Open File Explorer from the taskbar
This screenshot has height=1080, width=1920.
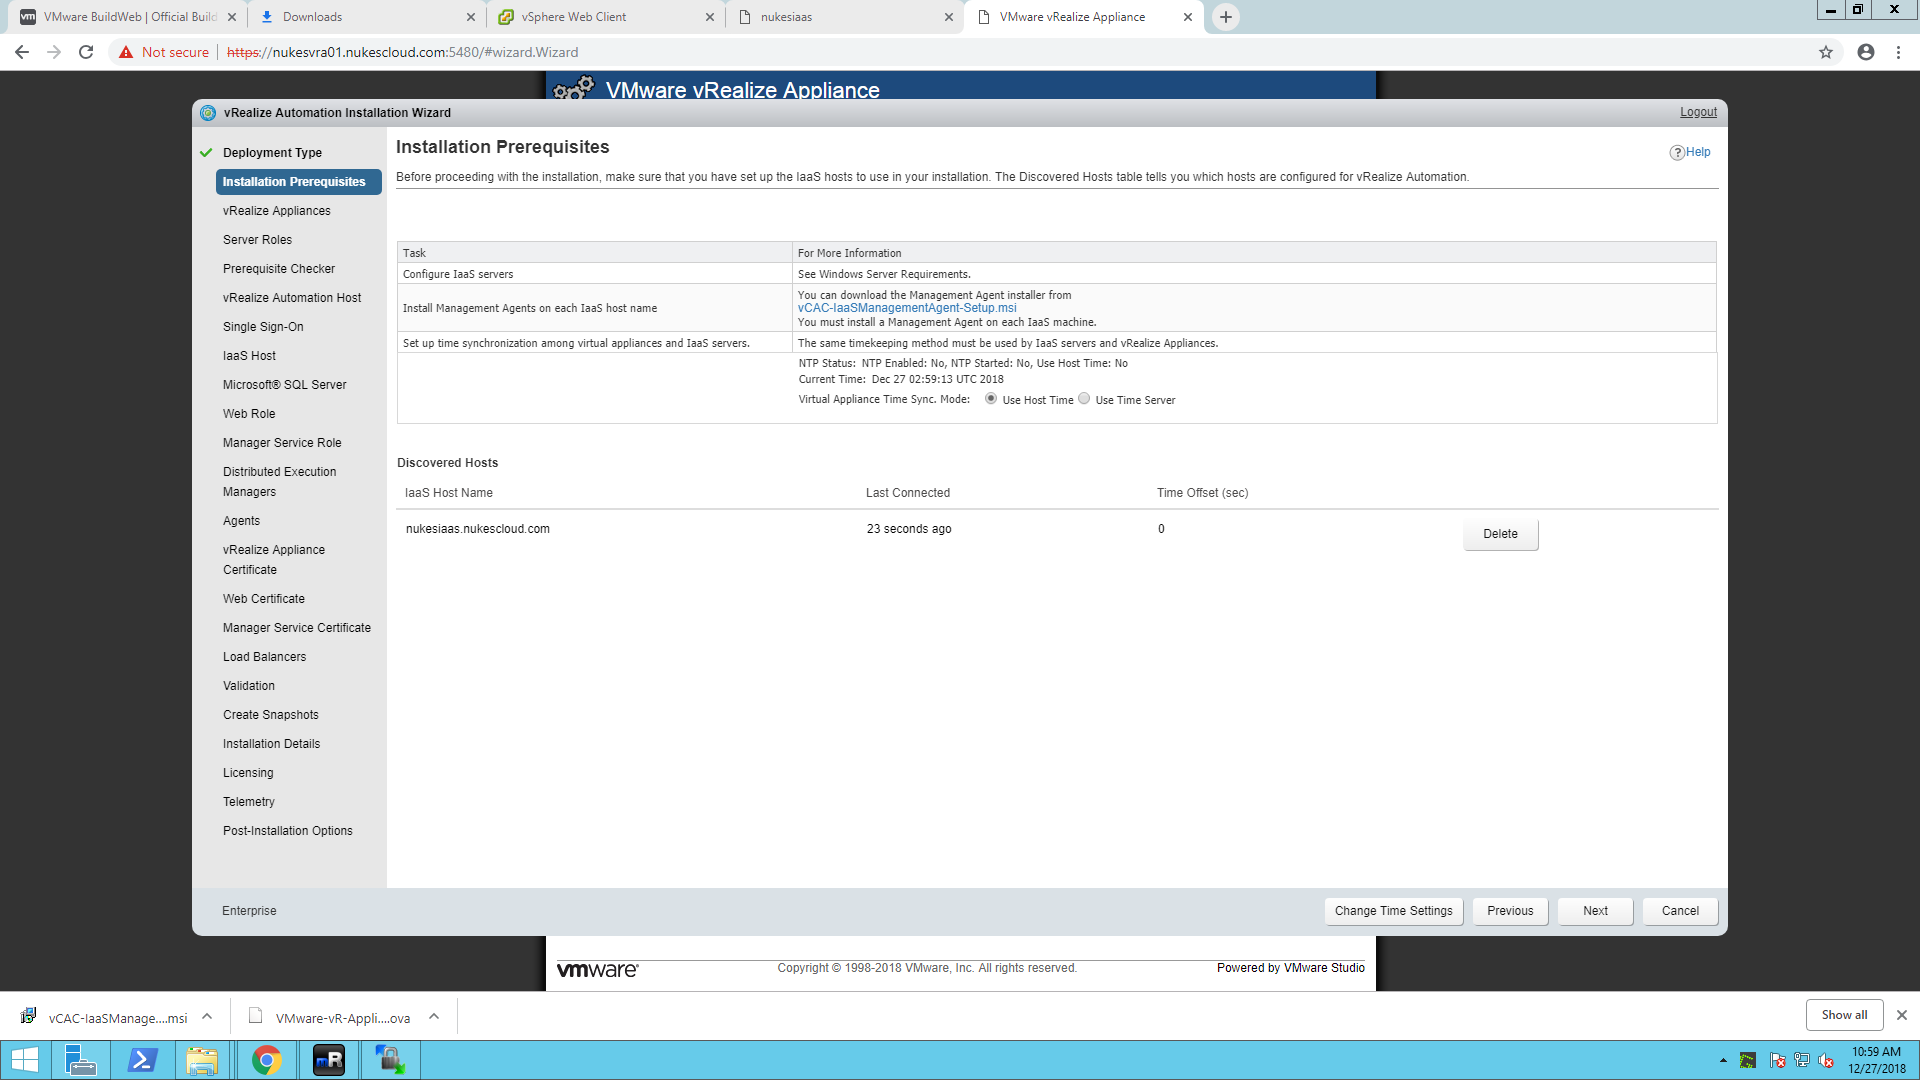(202, 1060)
